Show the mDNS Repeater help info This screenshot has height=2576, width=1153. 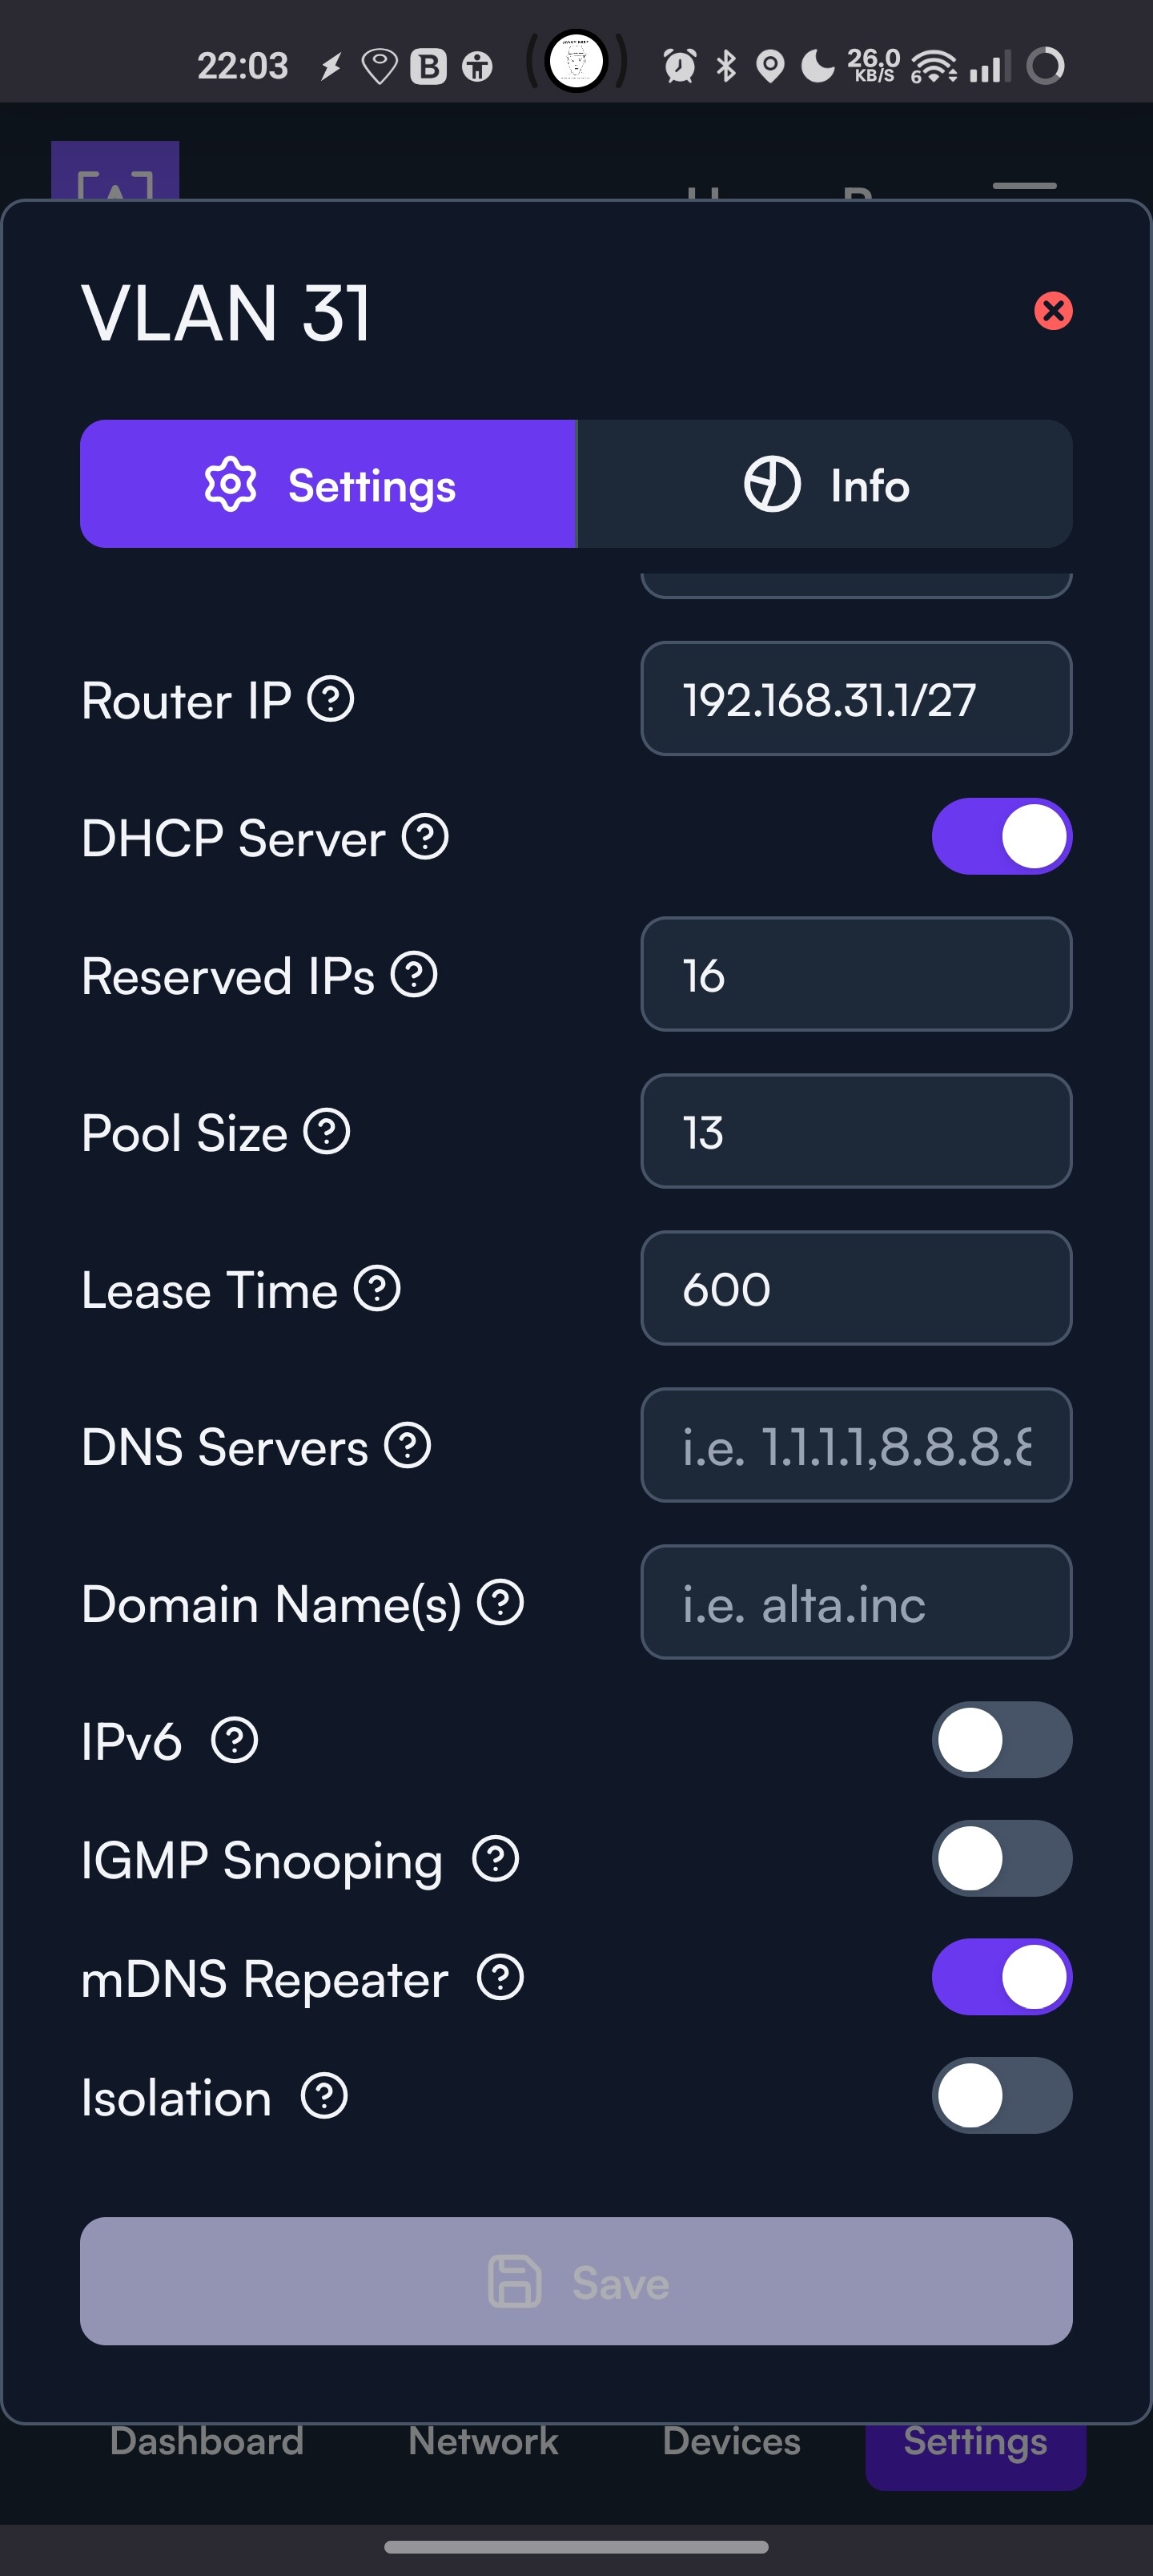[501, 1978]
